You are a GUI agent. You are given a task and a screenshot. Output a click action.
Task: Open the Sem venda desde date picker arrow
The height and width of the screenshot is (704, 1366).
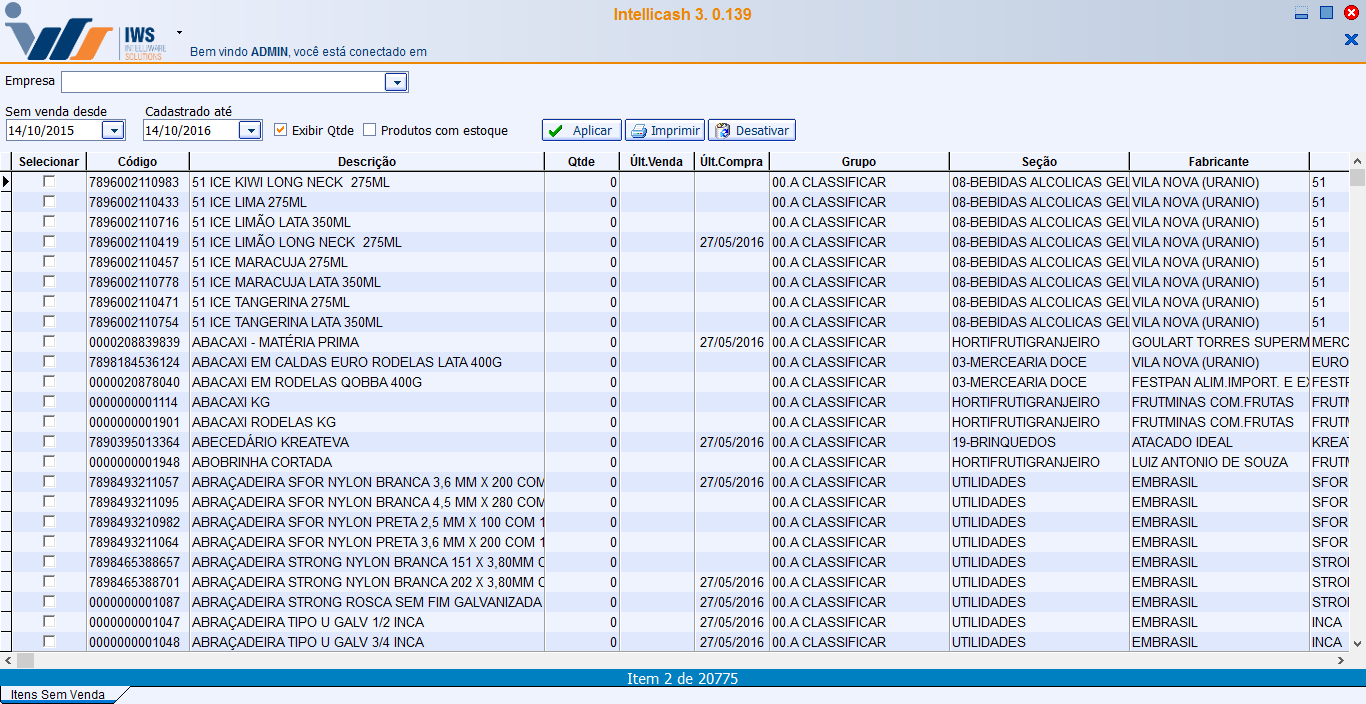pos(113,130)
